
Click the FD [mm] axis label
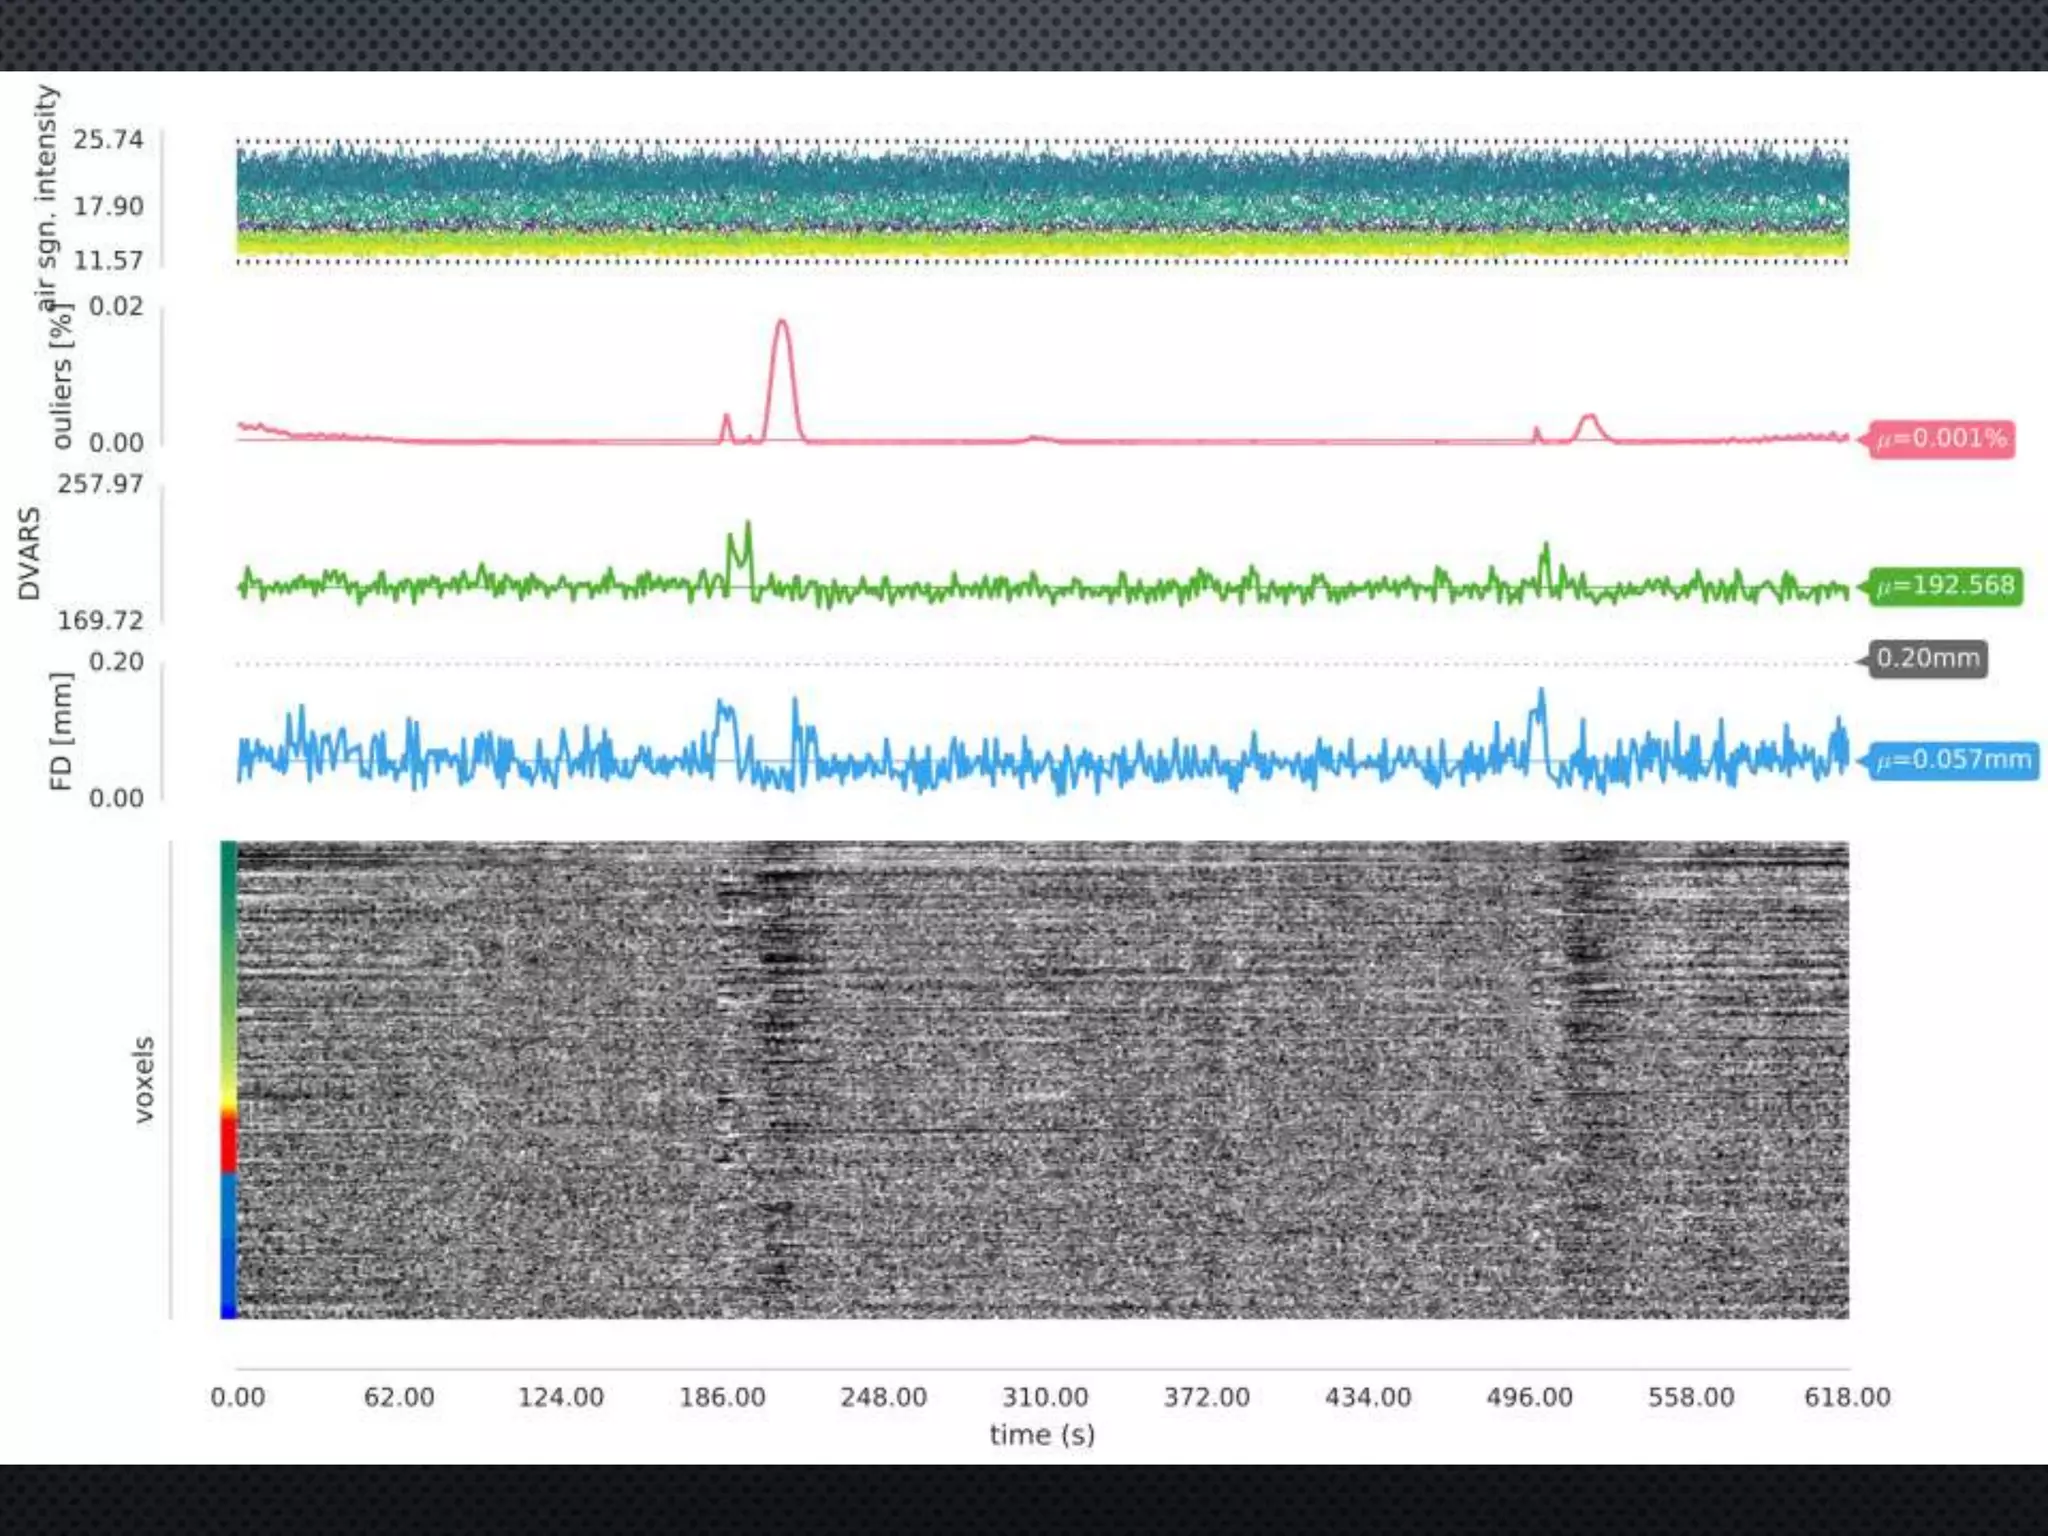(62, 731)
